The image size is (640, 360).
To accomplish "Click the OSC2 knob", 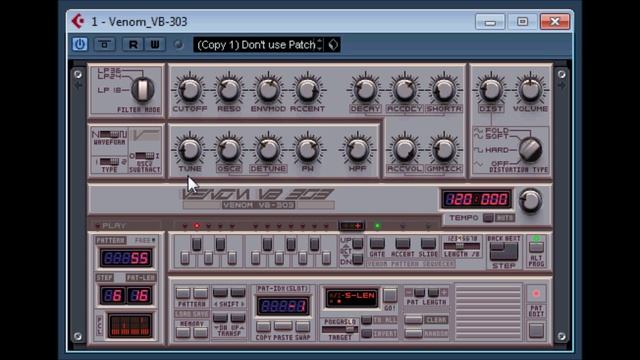I will [x=229, y=149].
